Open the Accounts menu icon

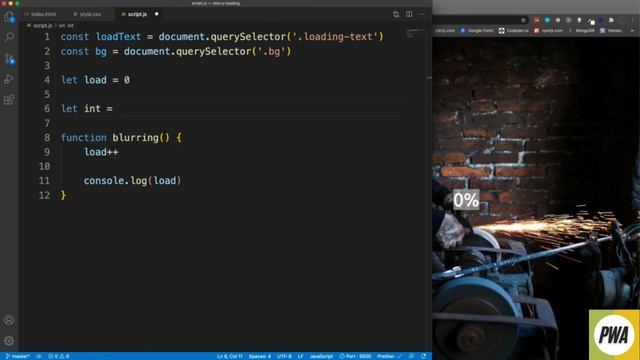(x=9, y=320)
